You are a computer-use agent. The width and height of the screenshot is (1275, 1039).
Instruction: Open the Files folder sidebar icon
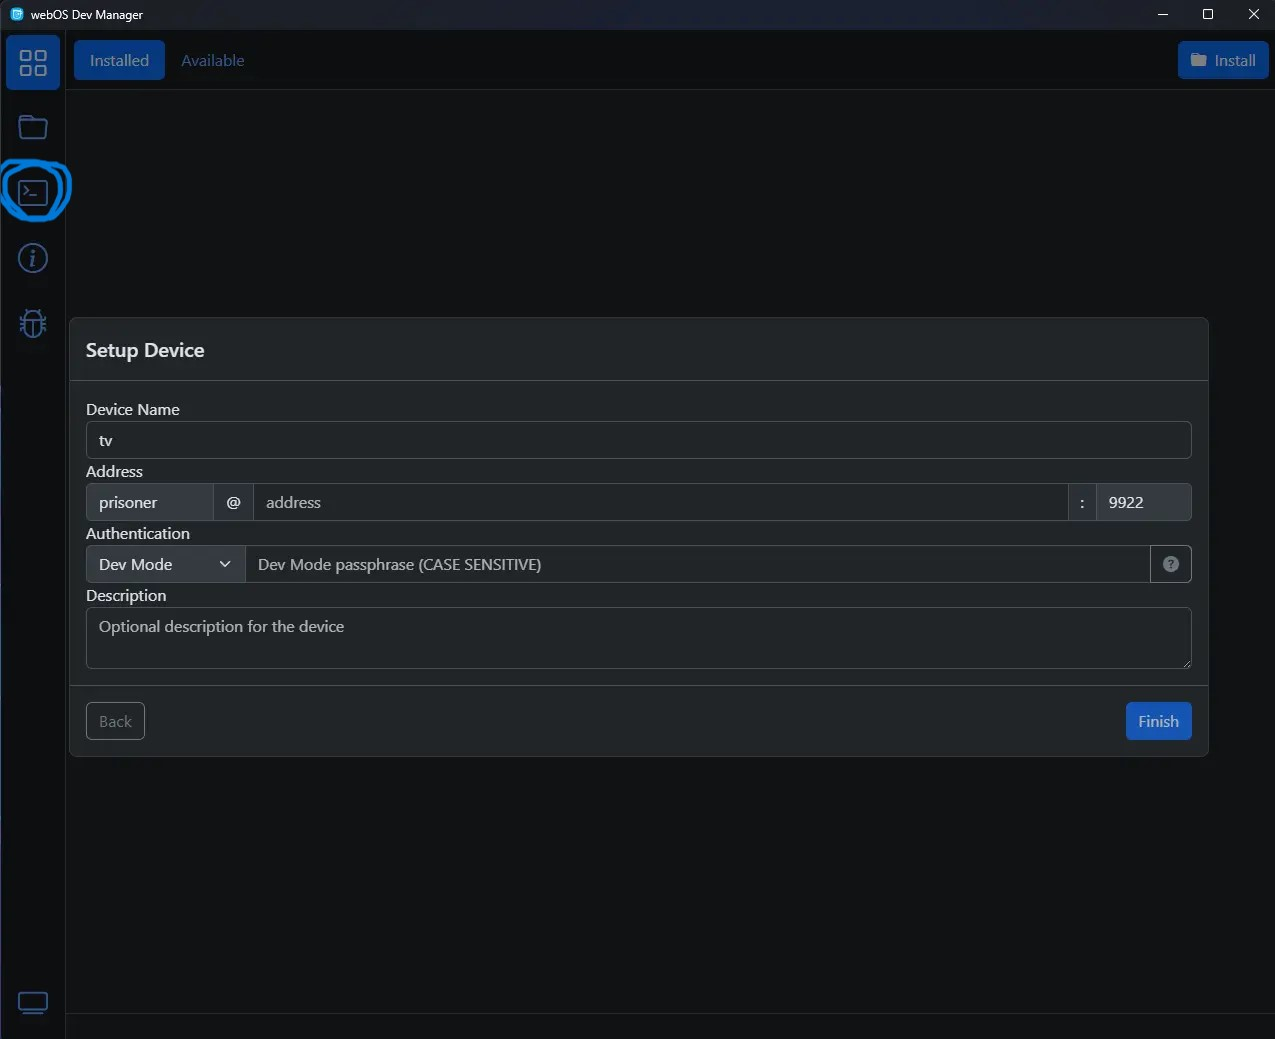pyautogui.click(x=33, y=127)
